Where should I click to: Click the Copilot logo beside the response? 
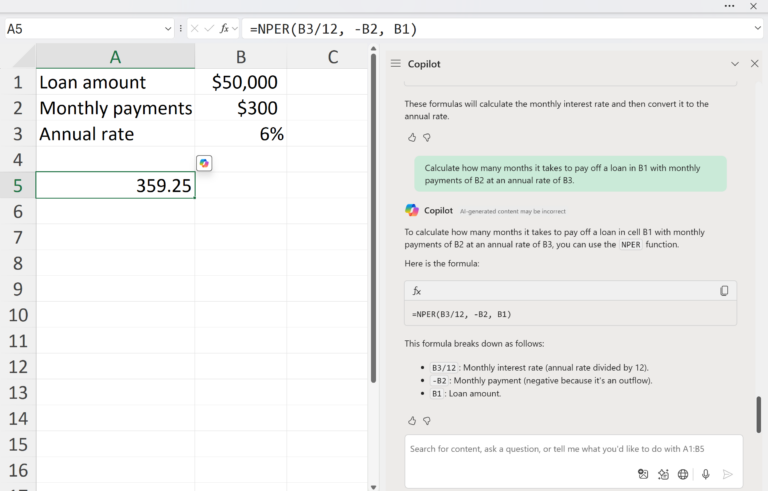click(x=412, y=210)
